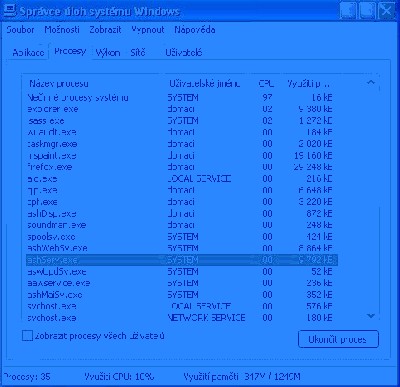Viewport: 400px width, 387px height.
Task: Select the ashMaiSv.exe process row
Action: [182, 295]
